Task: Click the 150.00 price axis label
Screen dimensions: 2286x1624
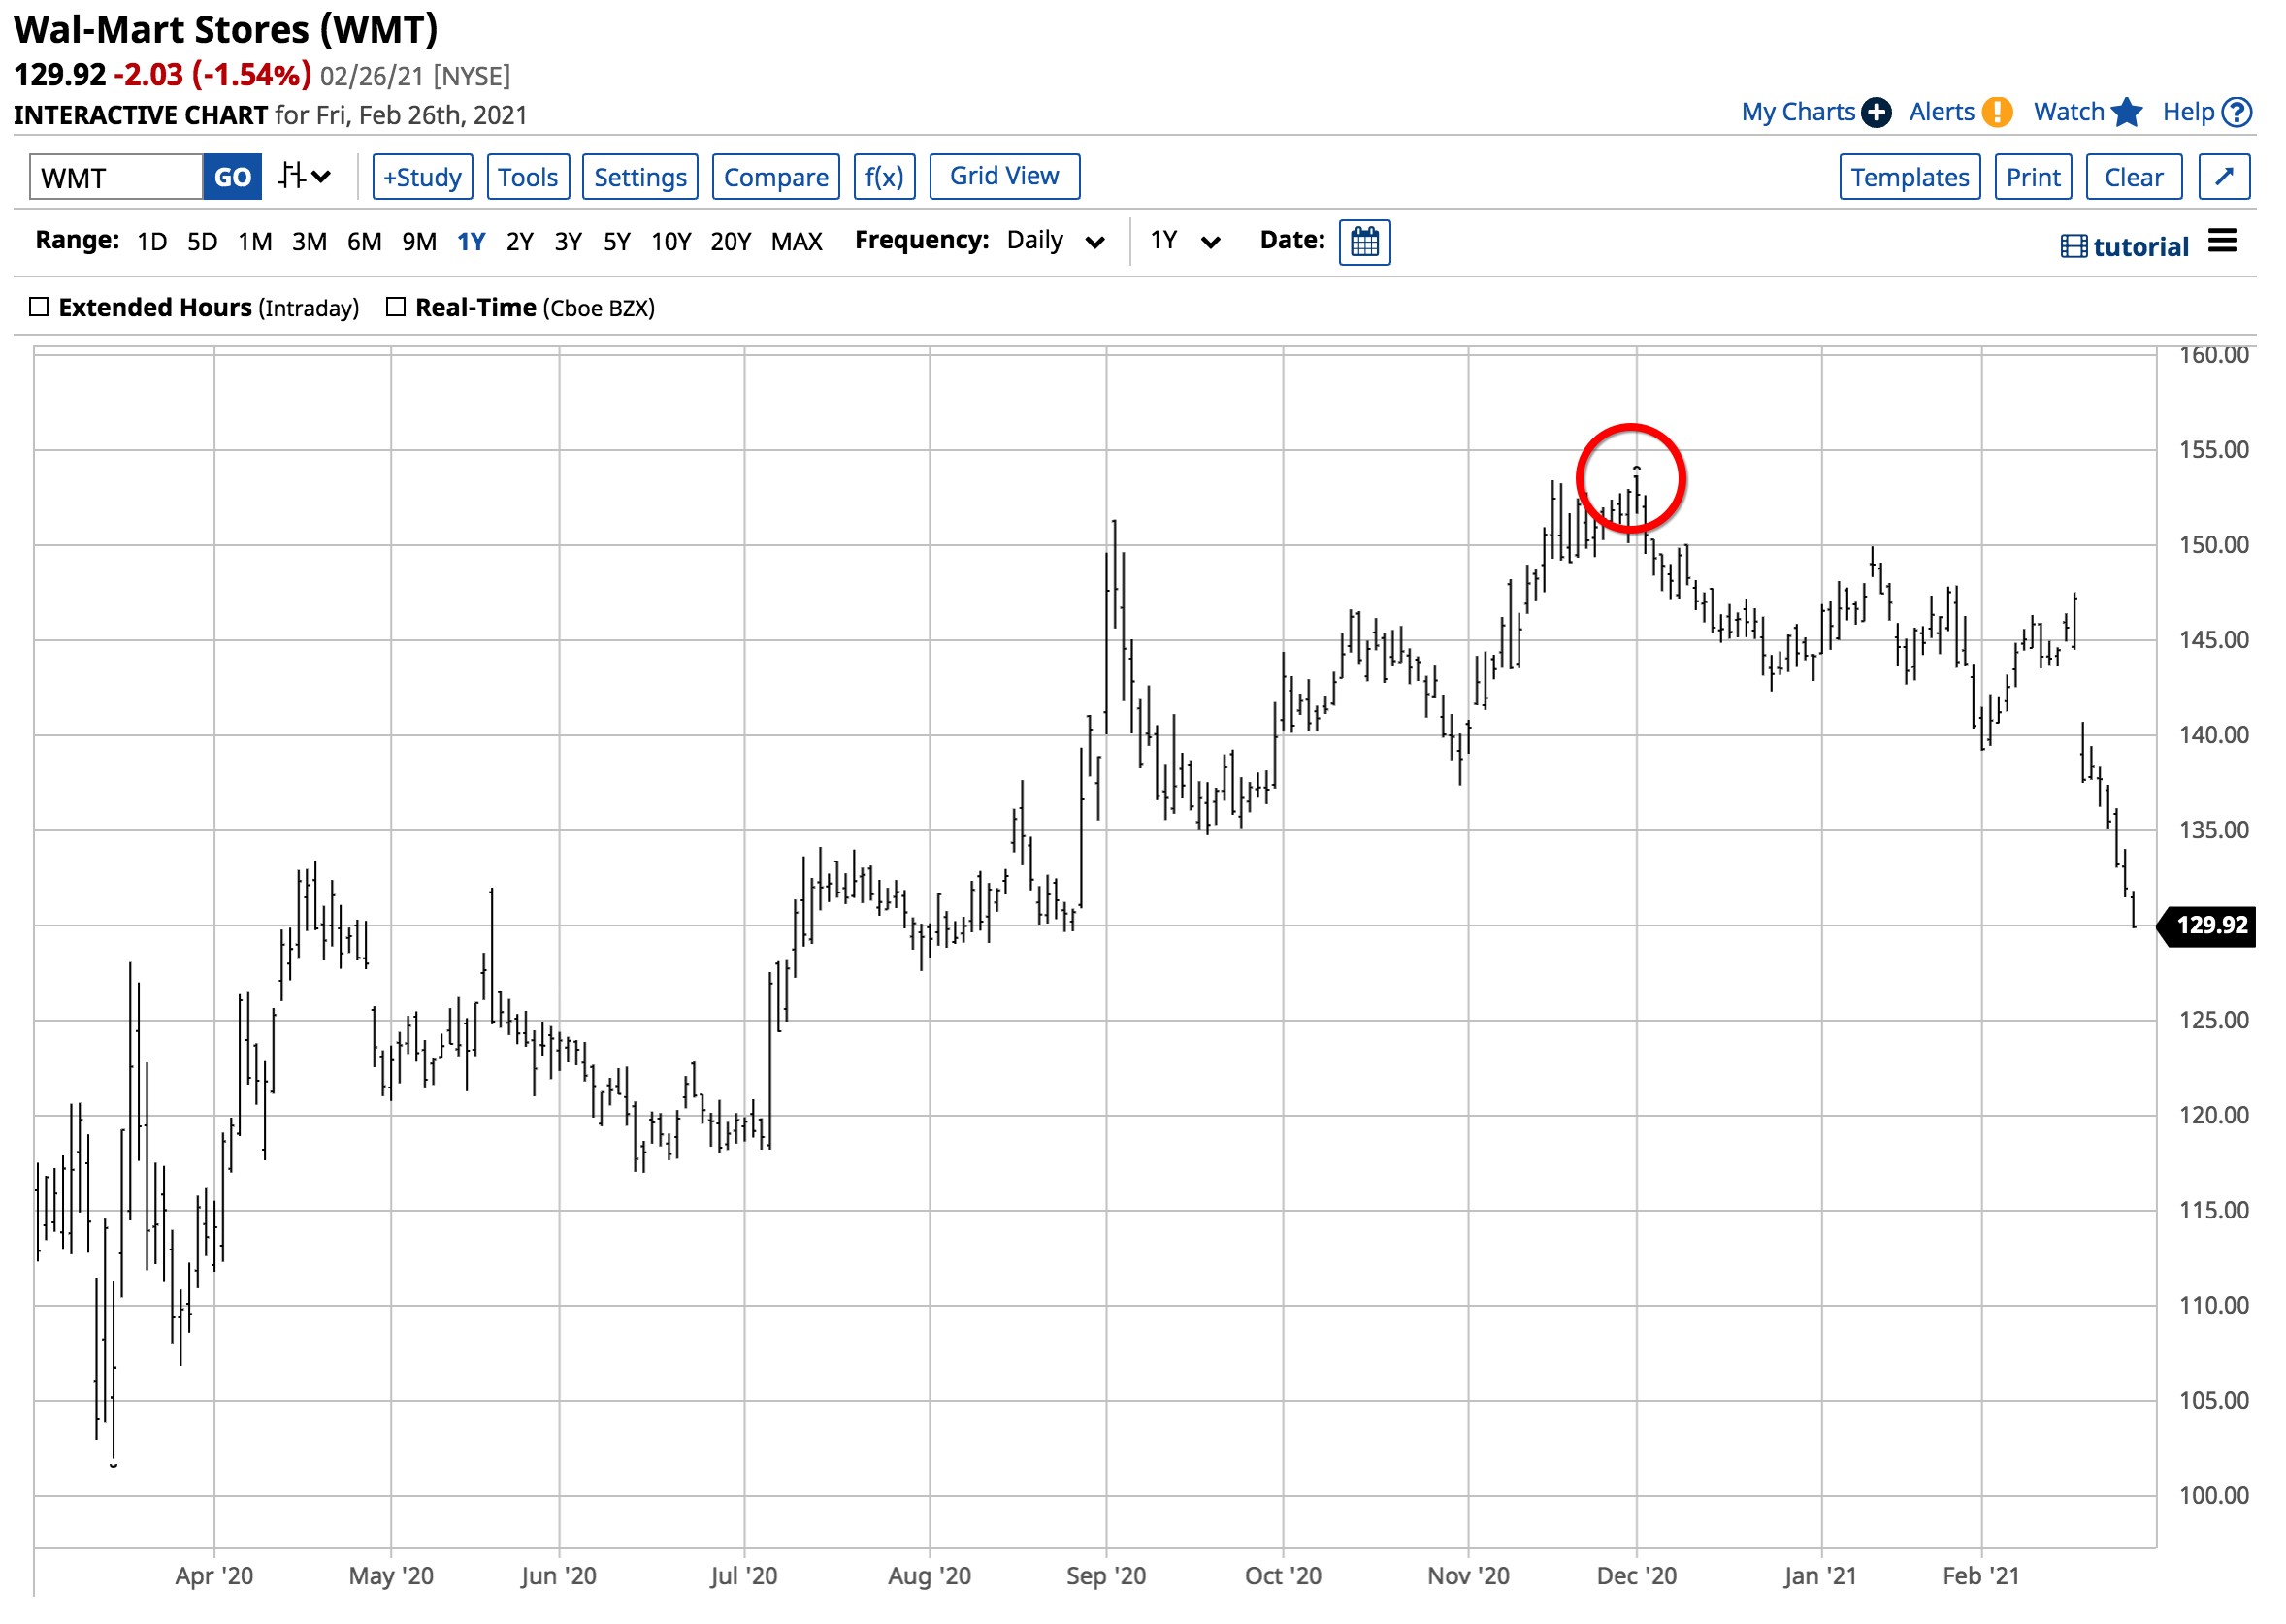Action: click(x=2213, y=545)
